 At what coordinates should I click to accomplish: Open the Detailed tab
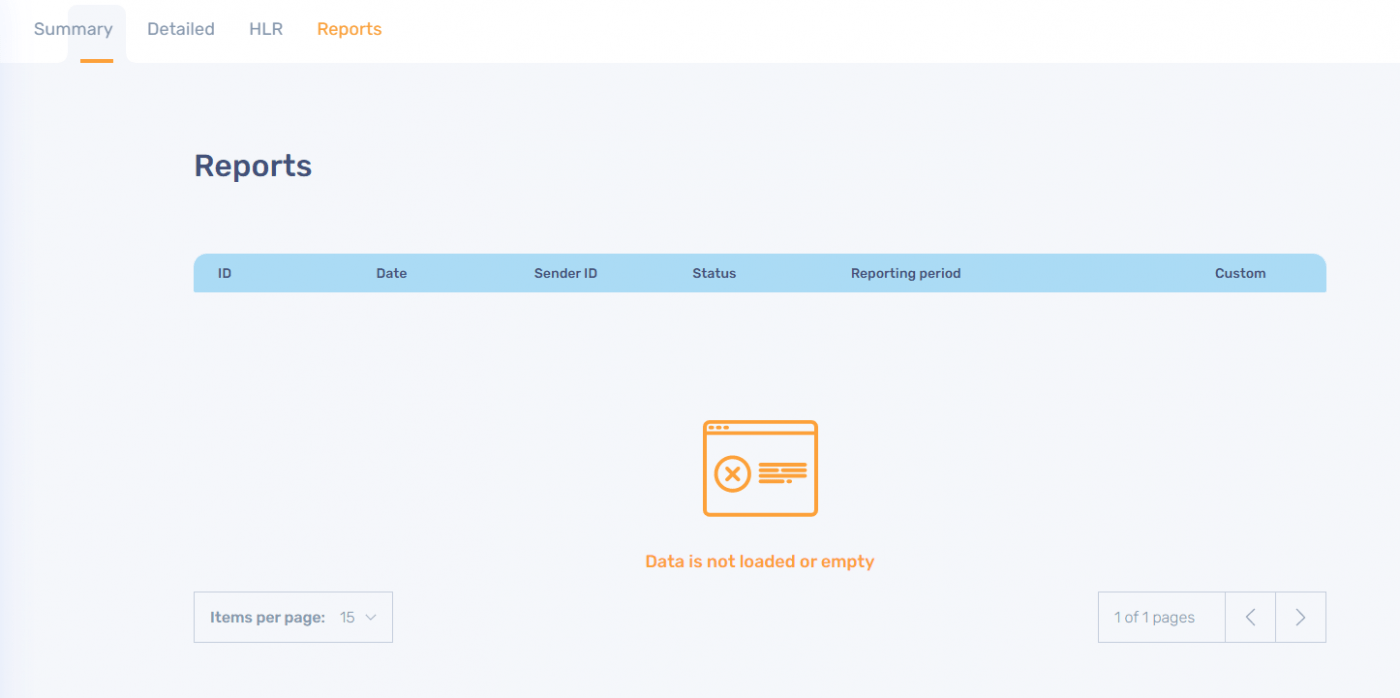[x=180, y=29]
